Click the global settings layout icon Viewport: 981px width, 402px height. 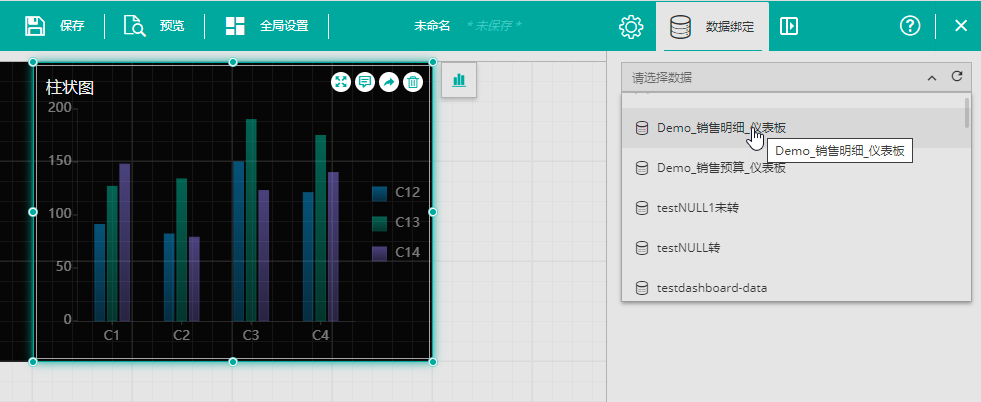coord(235,26)
